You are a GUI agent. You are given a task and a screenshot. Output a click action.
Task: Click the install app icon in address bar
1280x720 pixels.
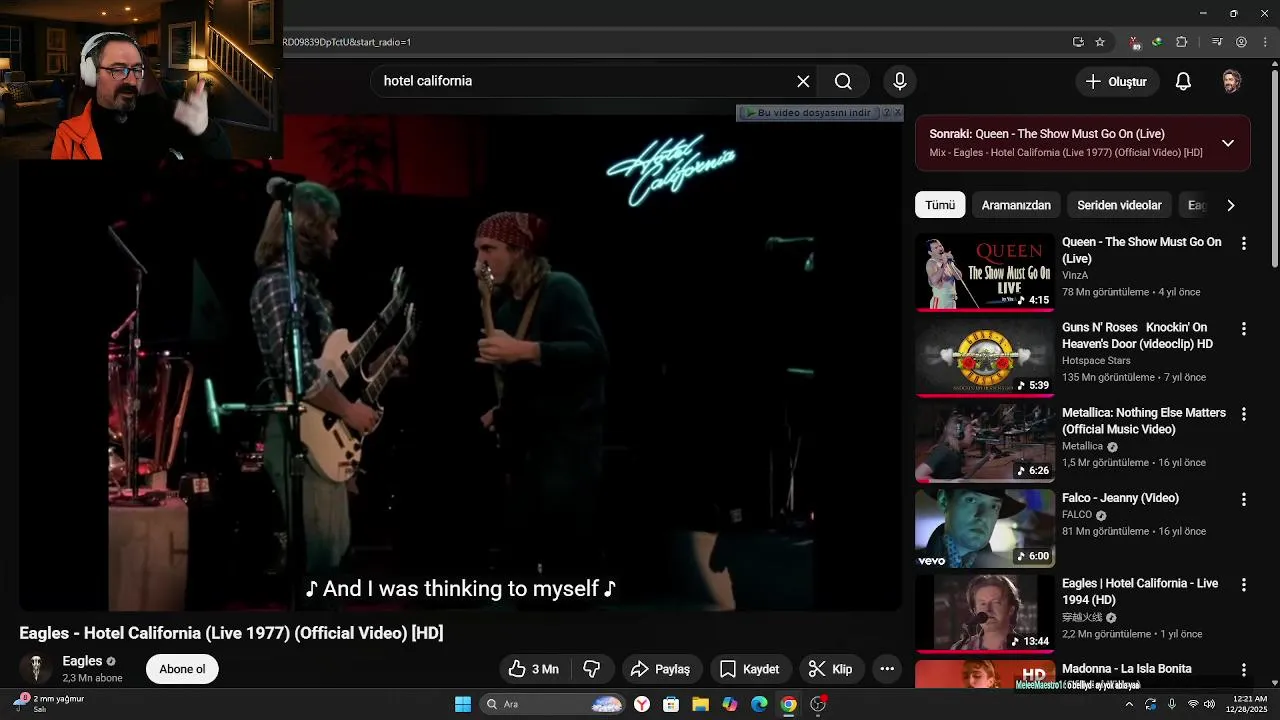tap(1078, 42)
